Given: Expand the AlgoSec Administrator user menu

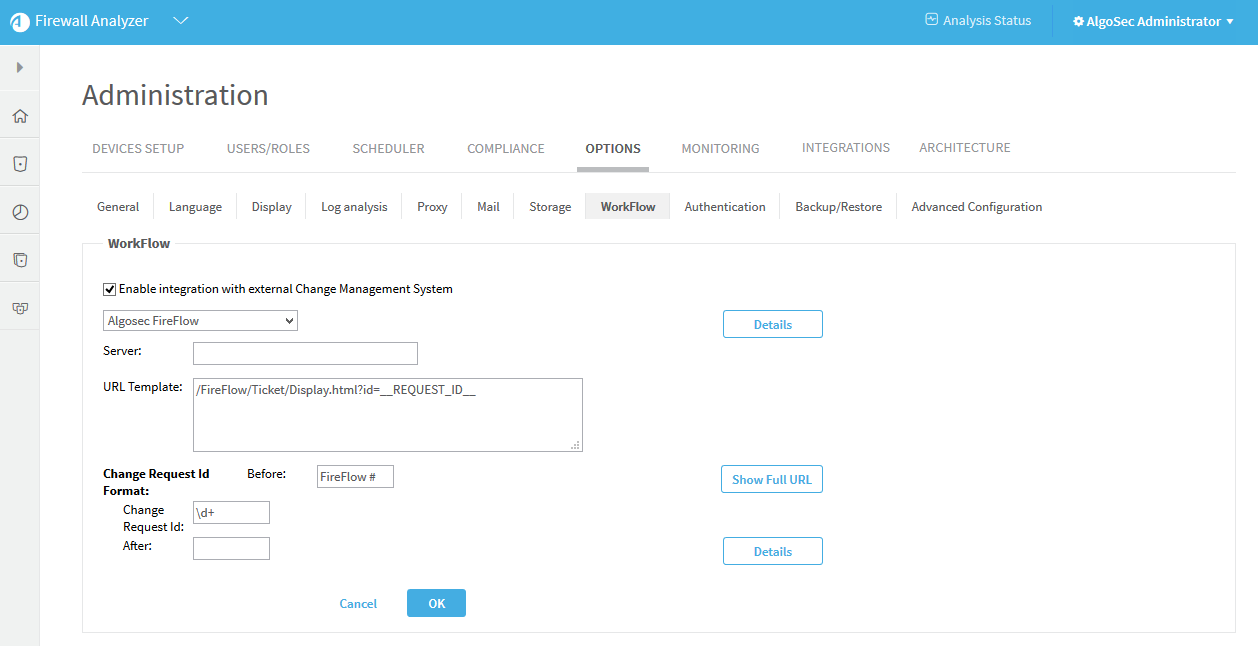Looking at the screenshot, I should click(1229, 22).
